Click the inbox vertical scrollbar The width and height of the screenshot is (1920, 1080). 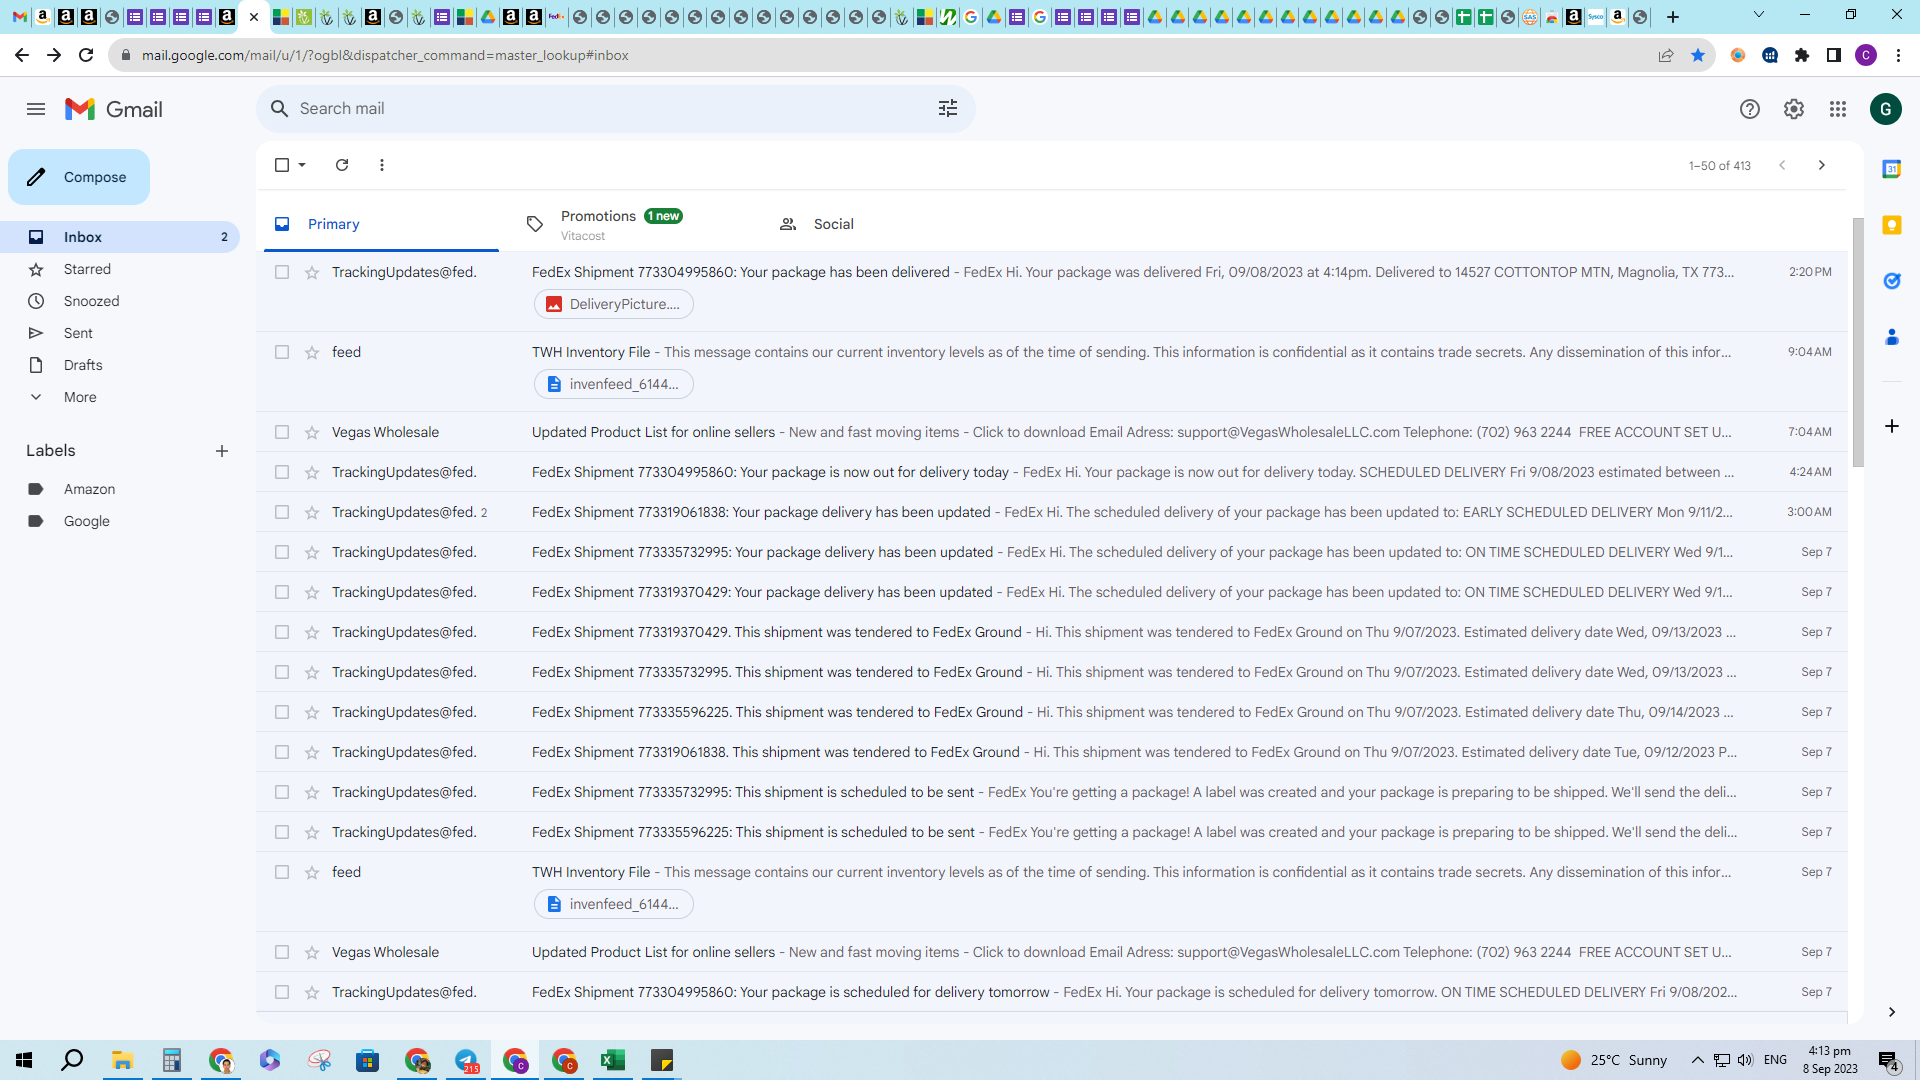pyautogui.click(x=1858, y=342)
